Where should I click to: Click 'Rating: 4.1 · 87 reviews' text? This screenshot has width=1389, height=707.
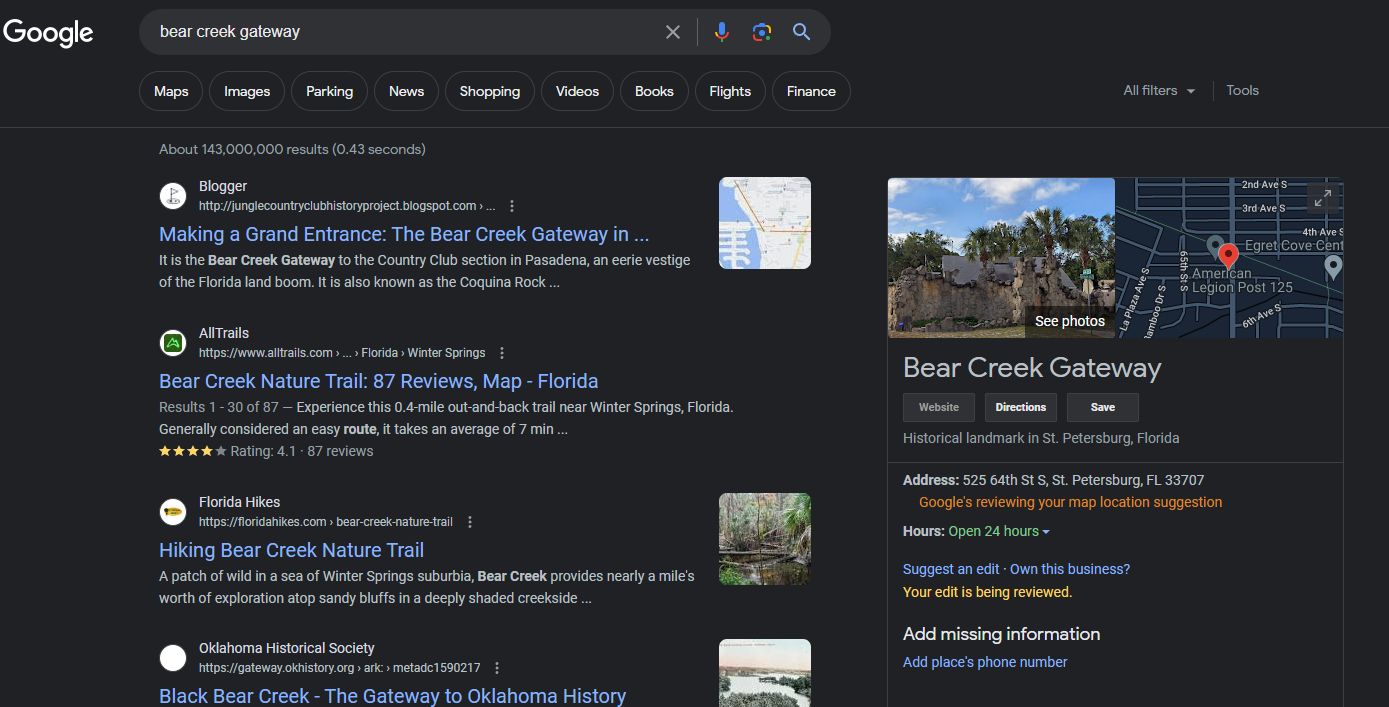(301, 451)
